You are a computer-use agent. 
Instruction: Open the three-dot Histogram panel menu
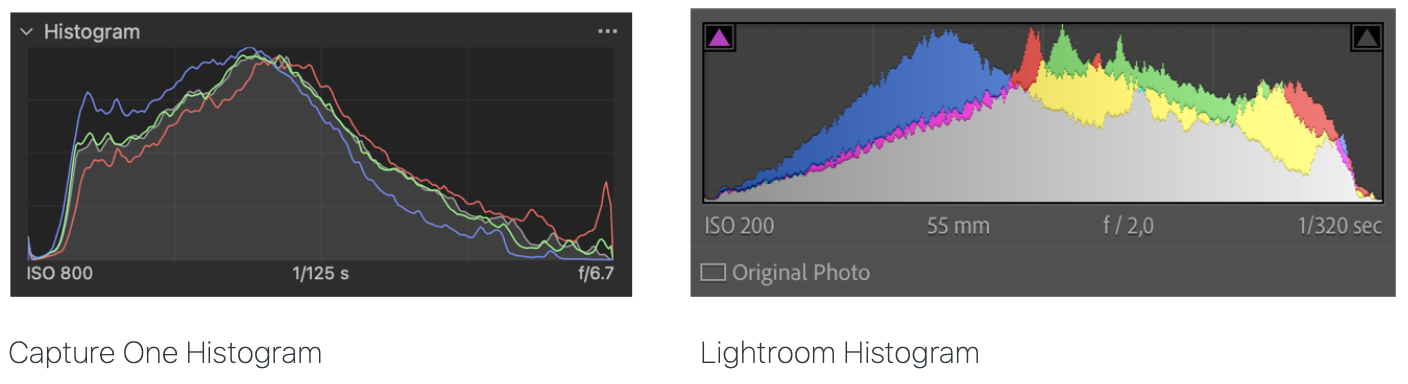point(607,32)
